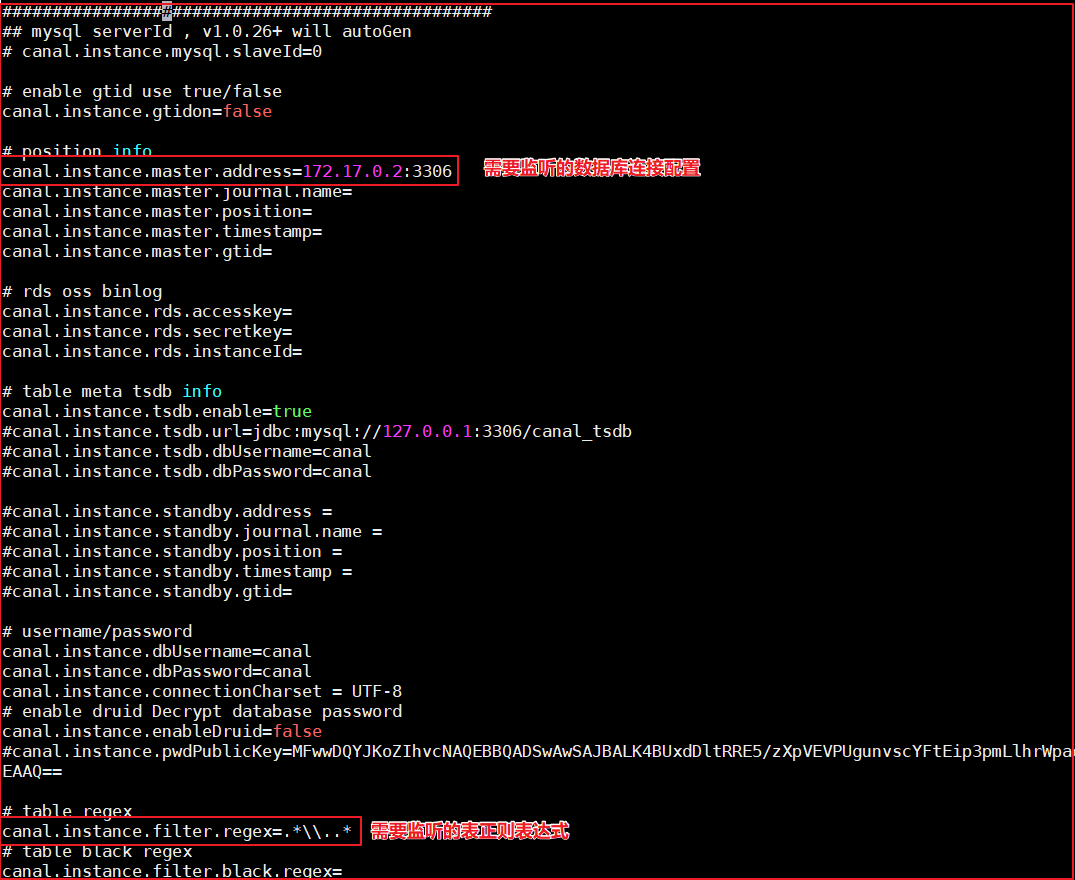Click the '#canal.instance.pwdPublicKey=MFwwDQYJKoZIhvcNAQEBBQADSwAwSAJBALK4BUxdDltRRE5/...' line
The image size is (1075, 880).
coord(538,751)
